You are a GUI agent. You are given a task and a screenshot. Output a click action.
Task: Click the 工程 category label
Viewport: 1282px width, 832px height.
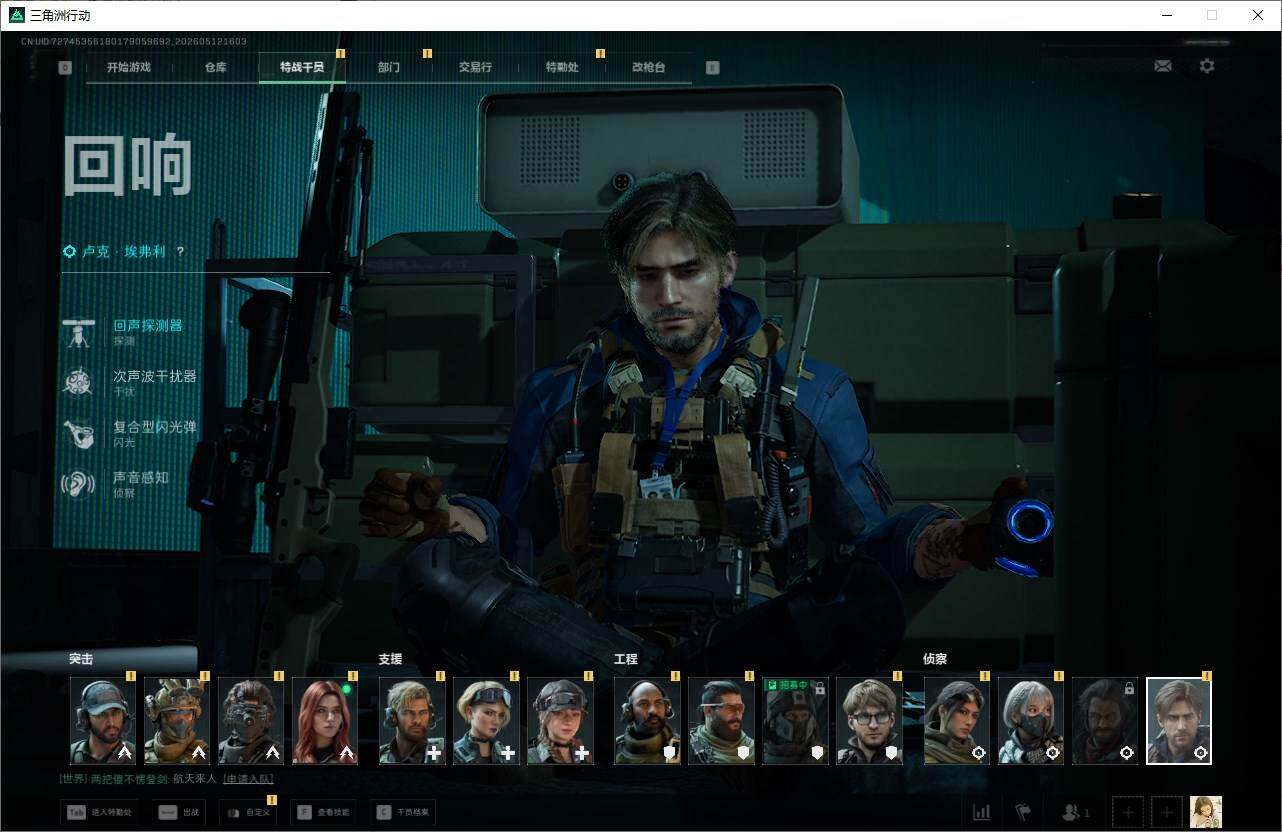pyautogui.click(x=626, y=660)
